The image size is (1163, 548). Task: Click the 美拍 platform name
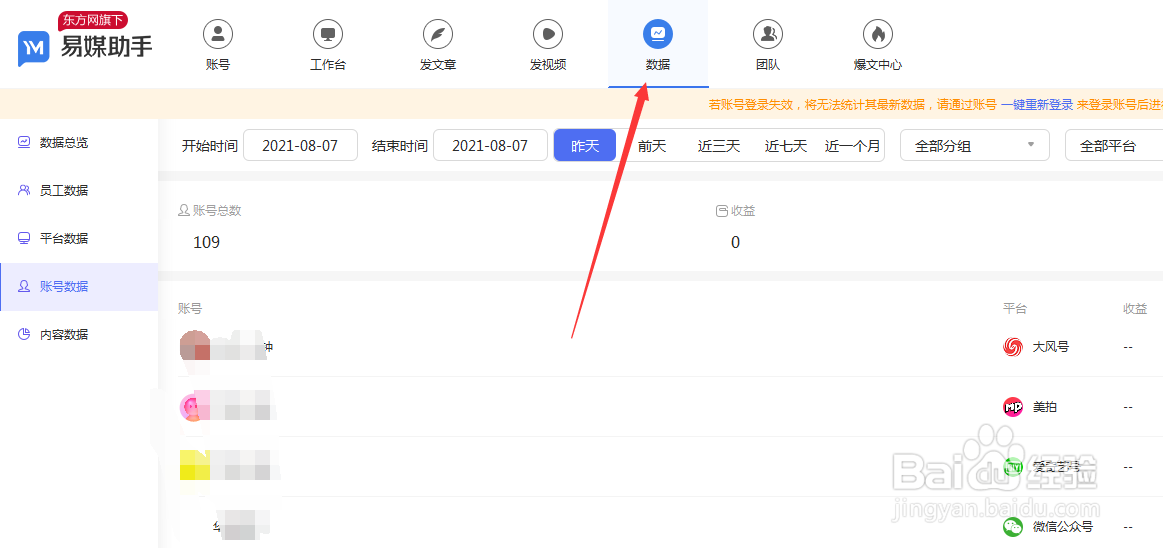[1045, 406]
